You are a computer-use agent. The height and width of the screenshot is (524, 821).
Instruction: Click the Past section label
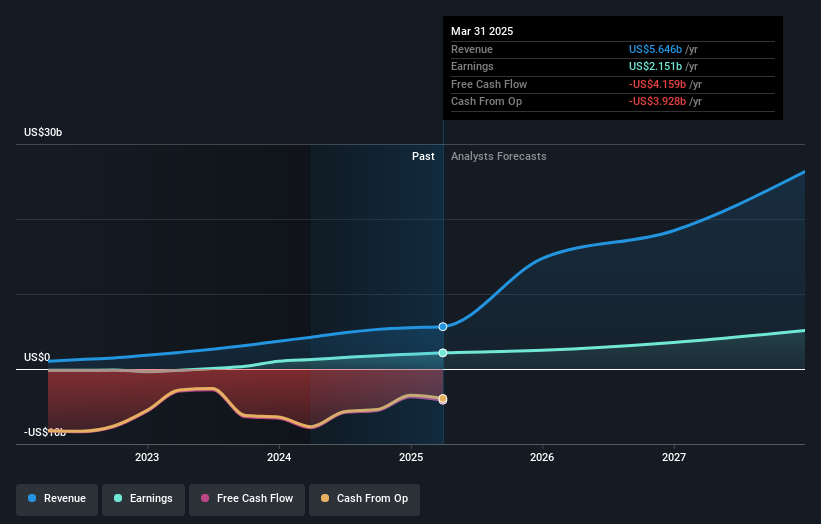[423, 157]
